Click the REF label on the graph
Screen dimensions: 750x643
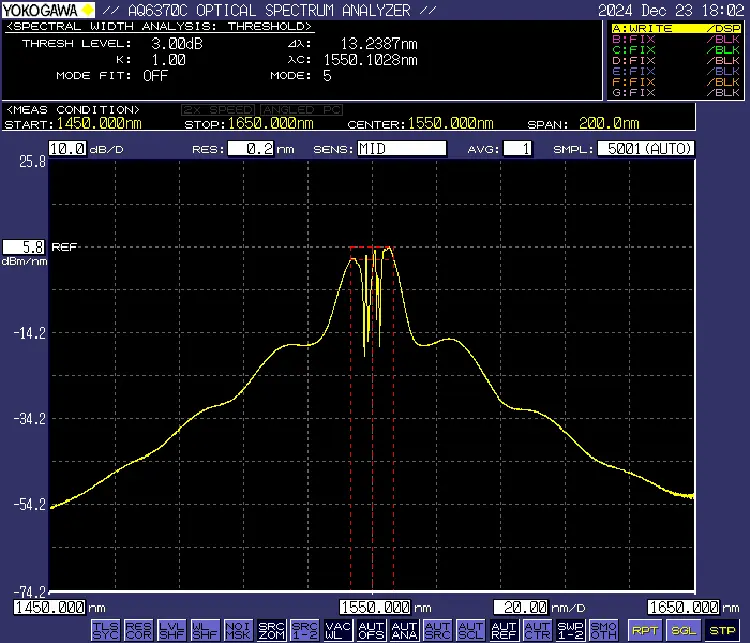[64, 247]
